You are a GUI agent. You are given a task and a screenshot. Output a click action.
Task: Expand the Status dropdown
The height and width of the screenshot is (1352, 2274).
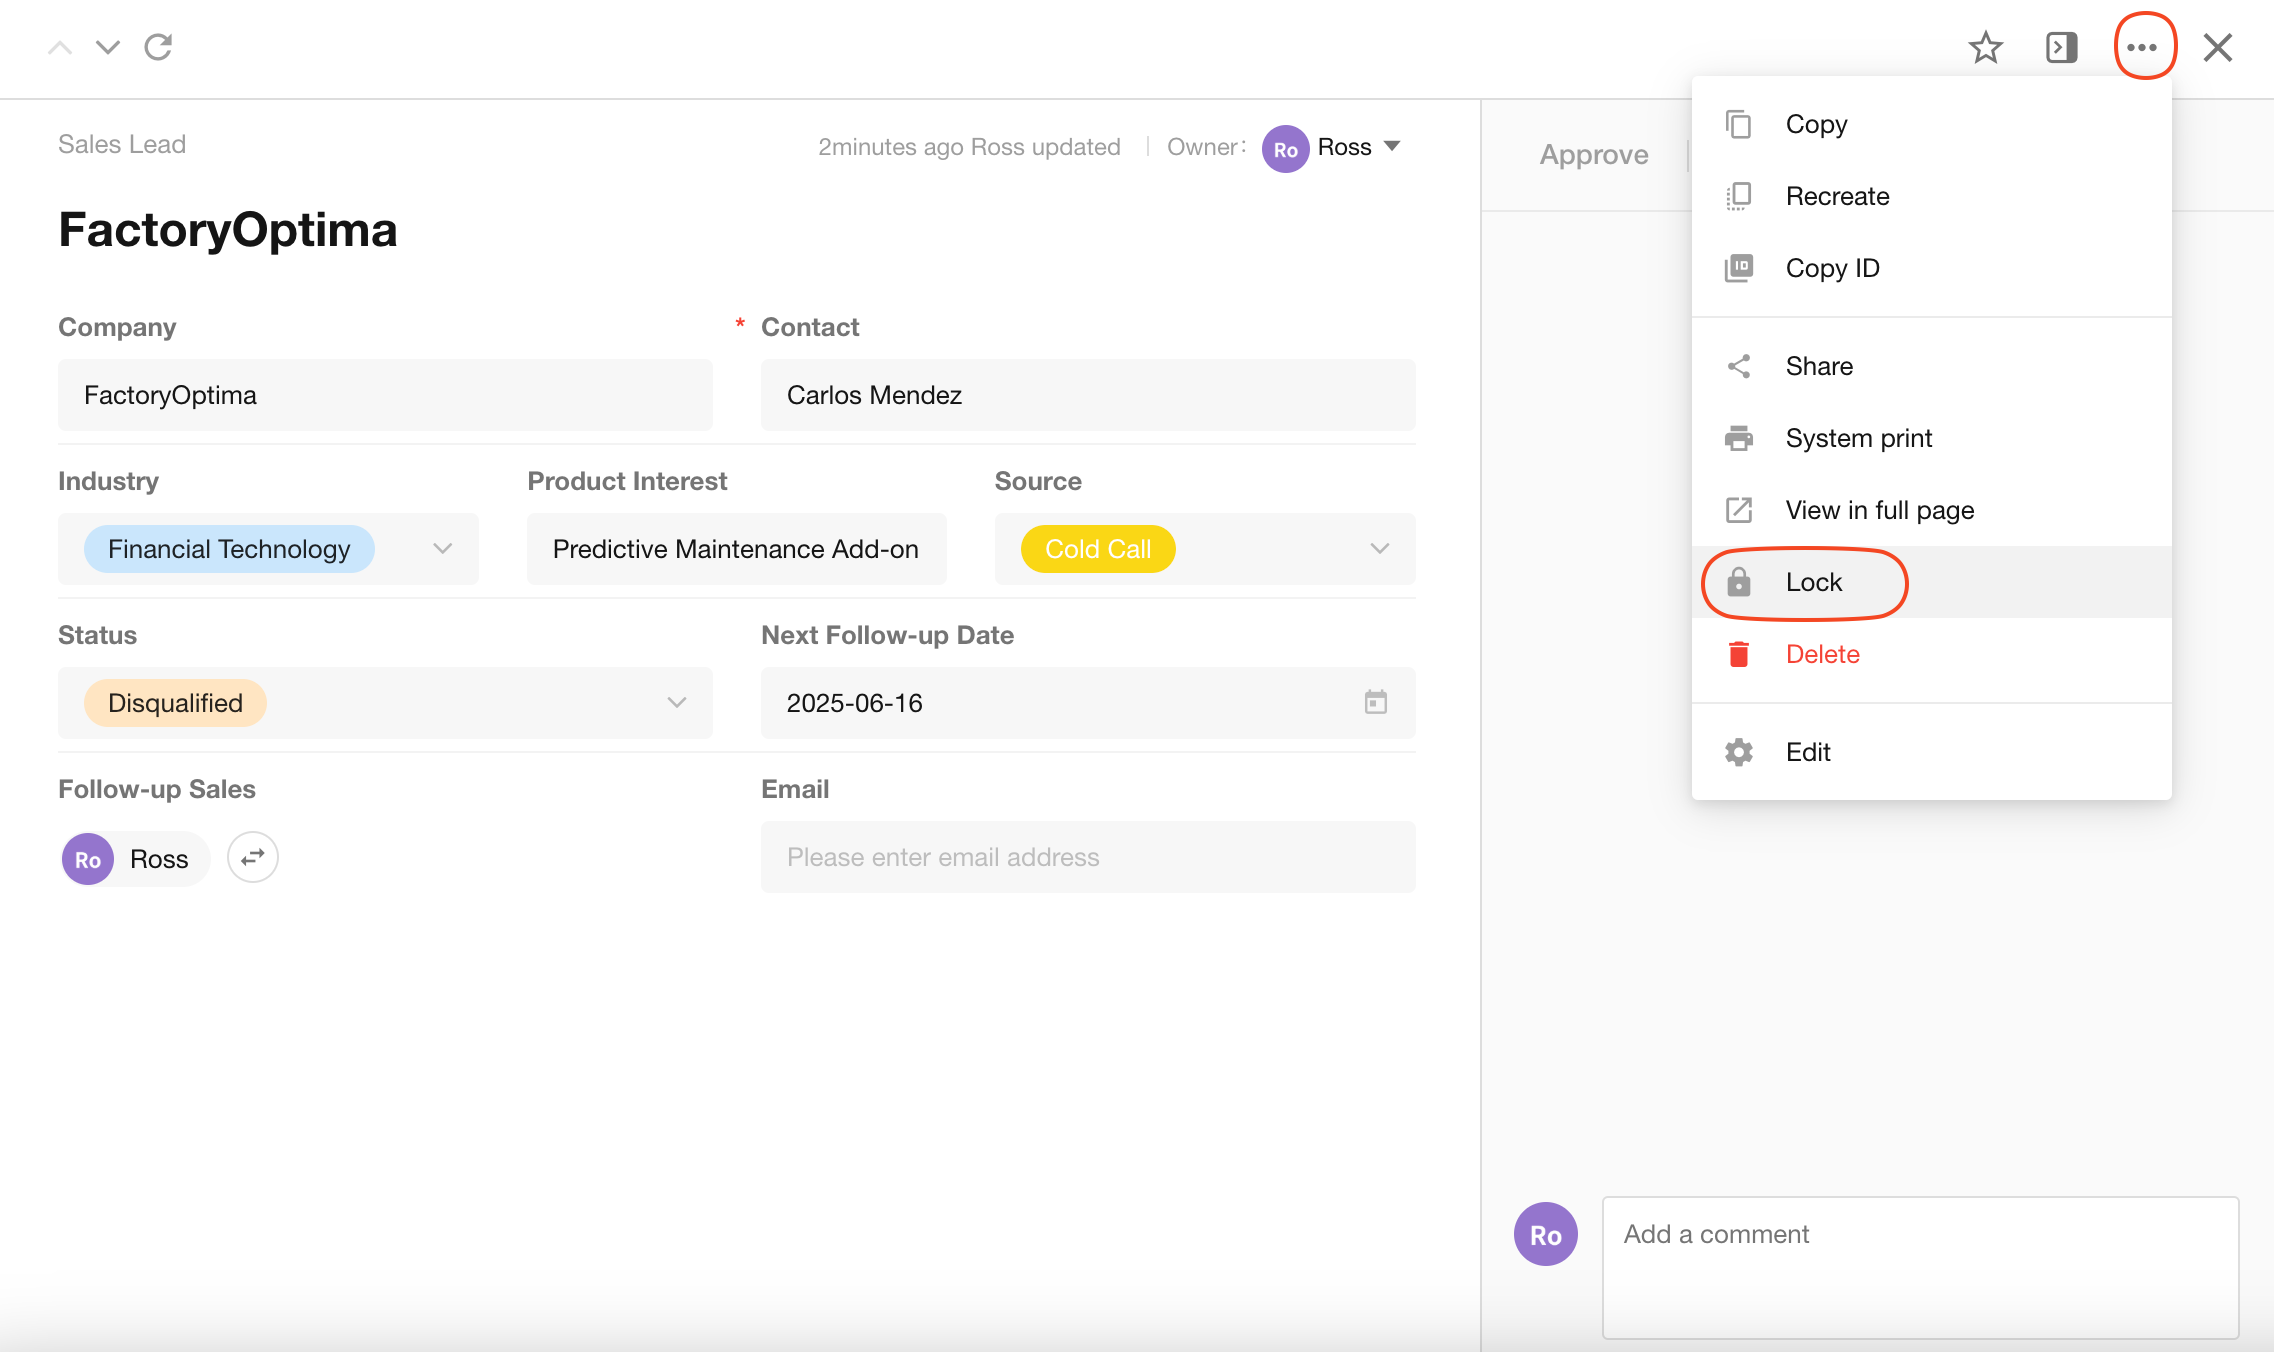click(676, 702)
